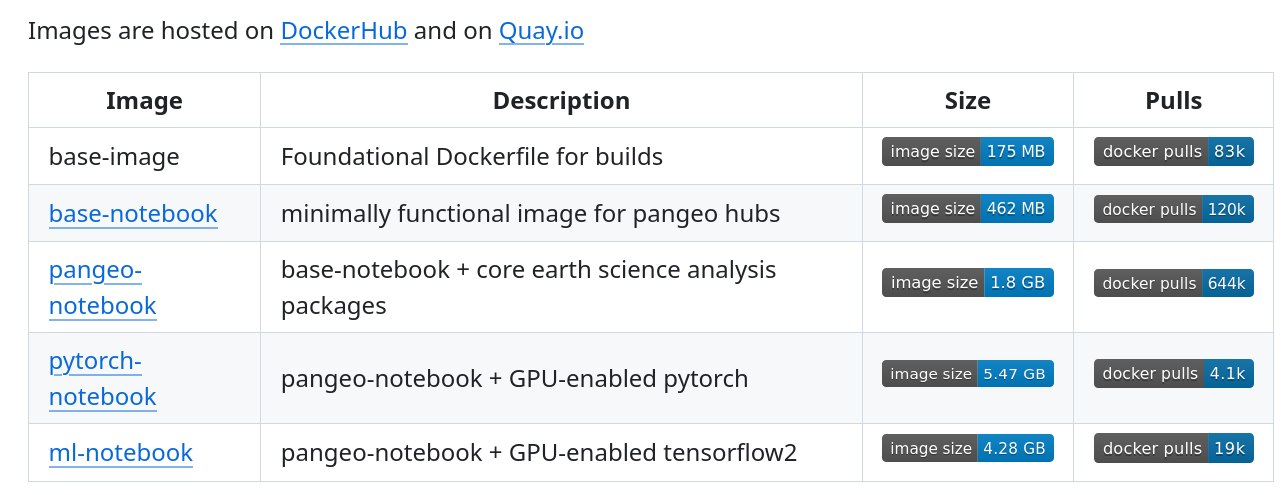The height and width of the screenshot is (495, 1285).
Task: Open the DockerHub link
Action: pos(343,31)
